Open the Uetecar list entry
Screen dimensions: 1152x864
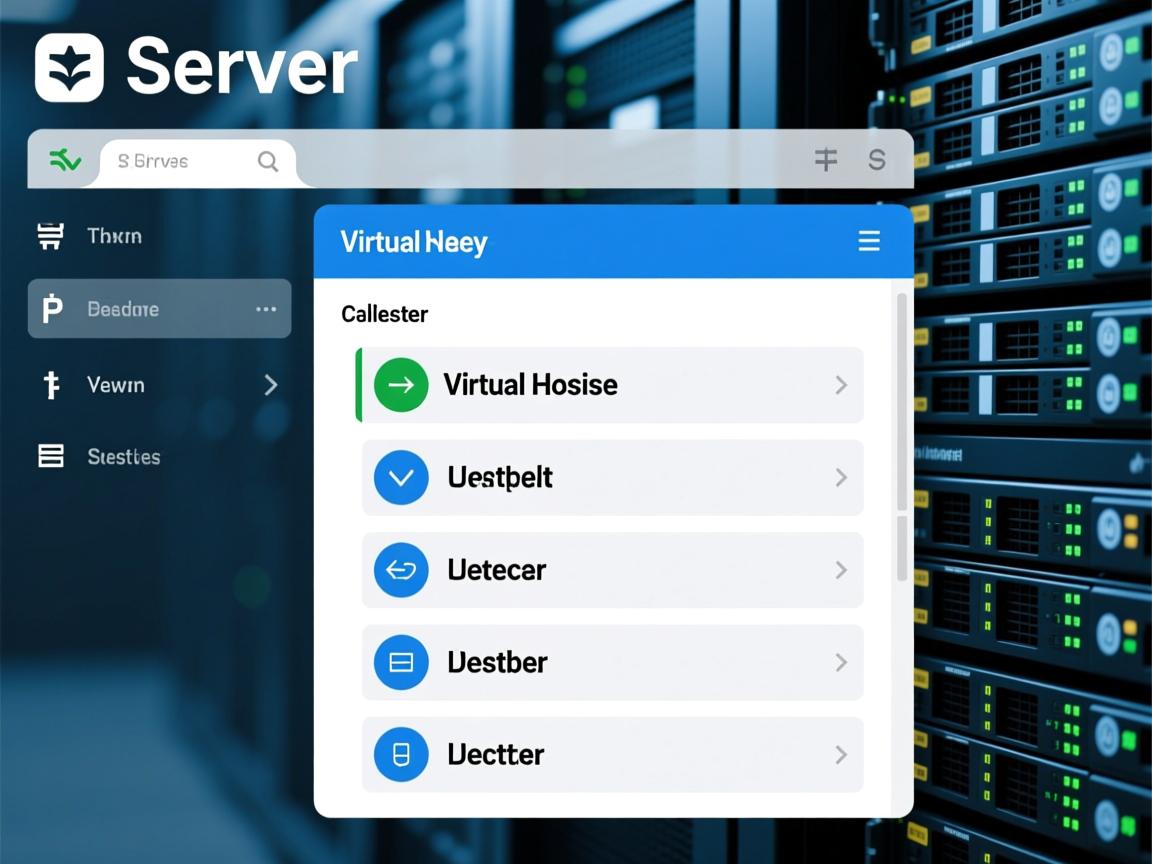[612, 570]
